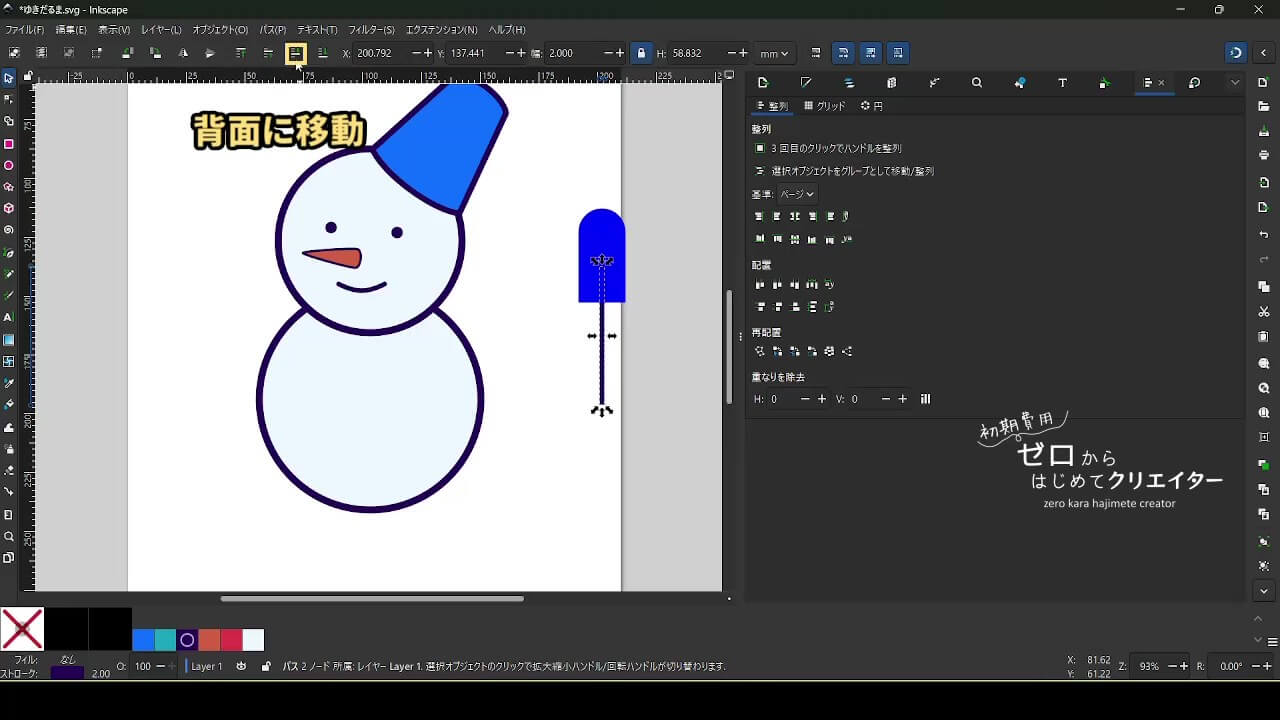Enable align handles on third click
Image resolution: width=1280 pixels, height=720 pixels.
(x=760, y=148)
